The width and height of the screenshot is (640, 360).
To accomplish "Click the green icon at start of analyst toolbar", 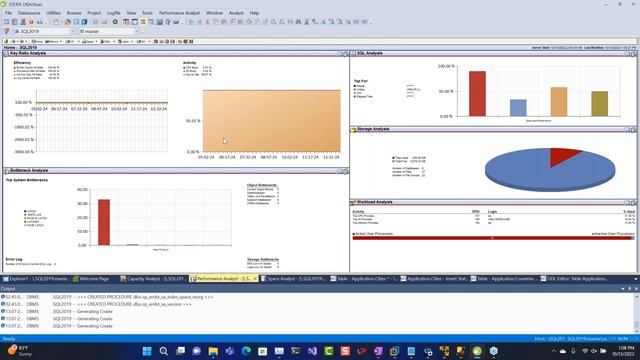I will coord(6,41).
